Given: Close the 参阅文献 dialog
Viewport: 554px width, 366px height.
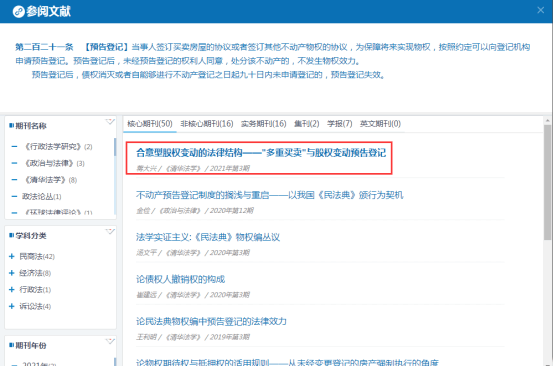Looking at the screenshot, I should coord(540,10).
